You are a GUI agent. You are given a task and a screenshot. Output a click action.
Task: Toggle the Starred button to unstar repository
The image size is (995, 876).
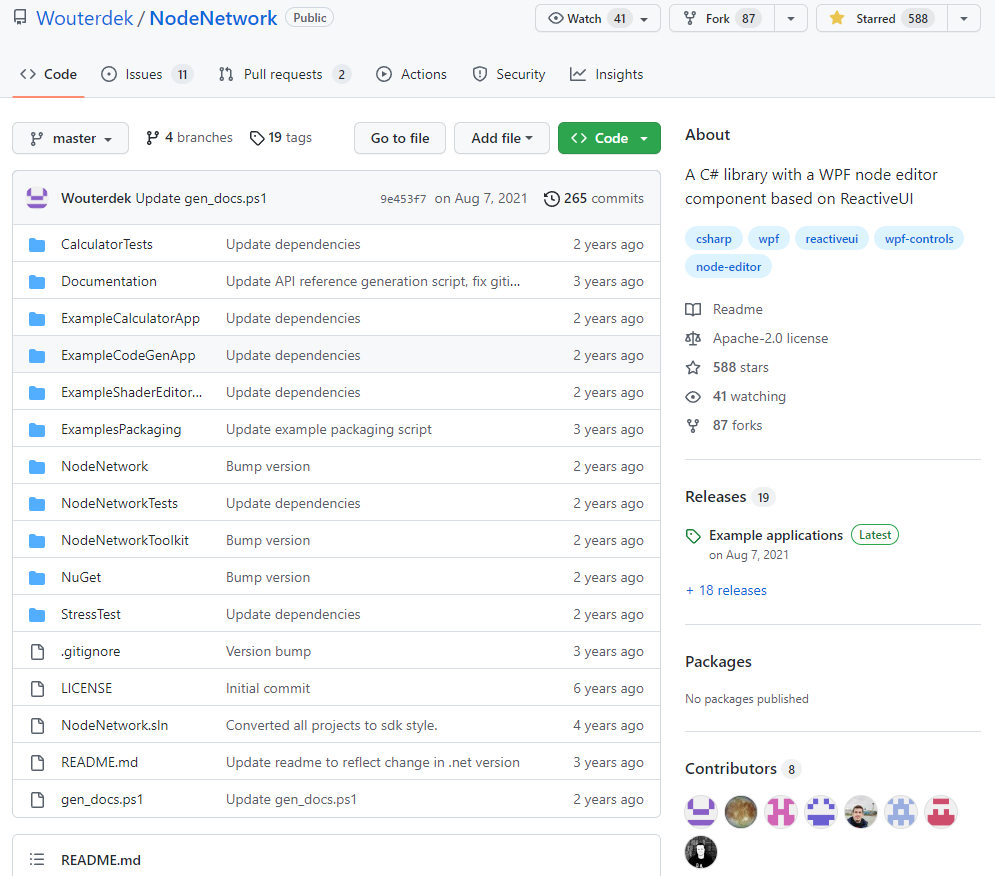(882, 18)
